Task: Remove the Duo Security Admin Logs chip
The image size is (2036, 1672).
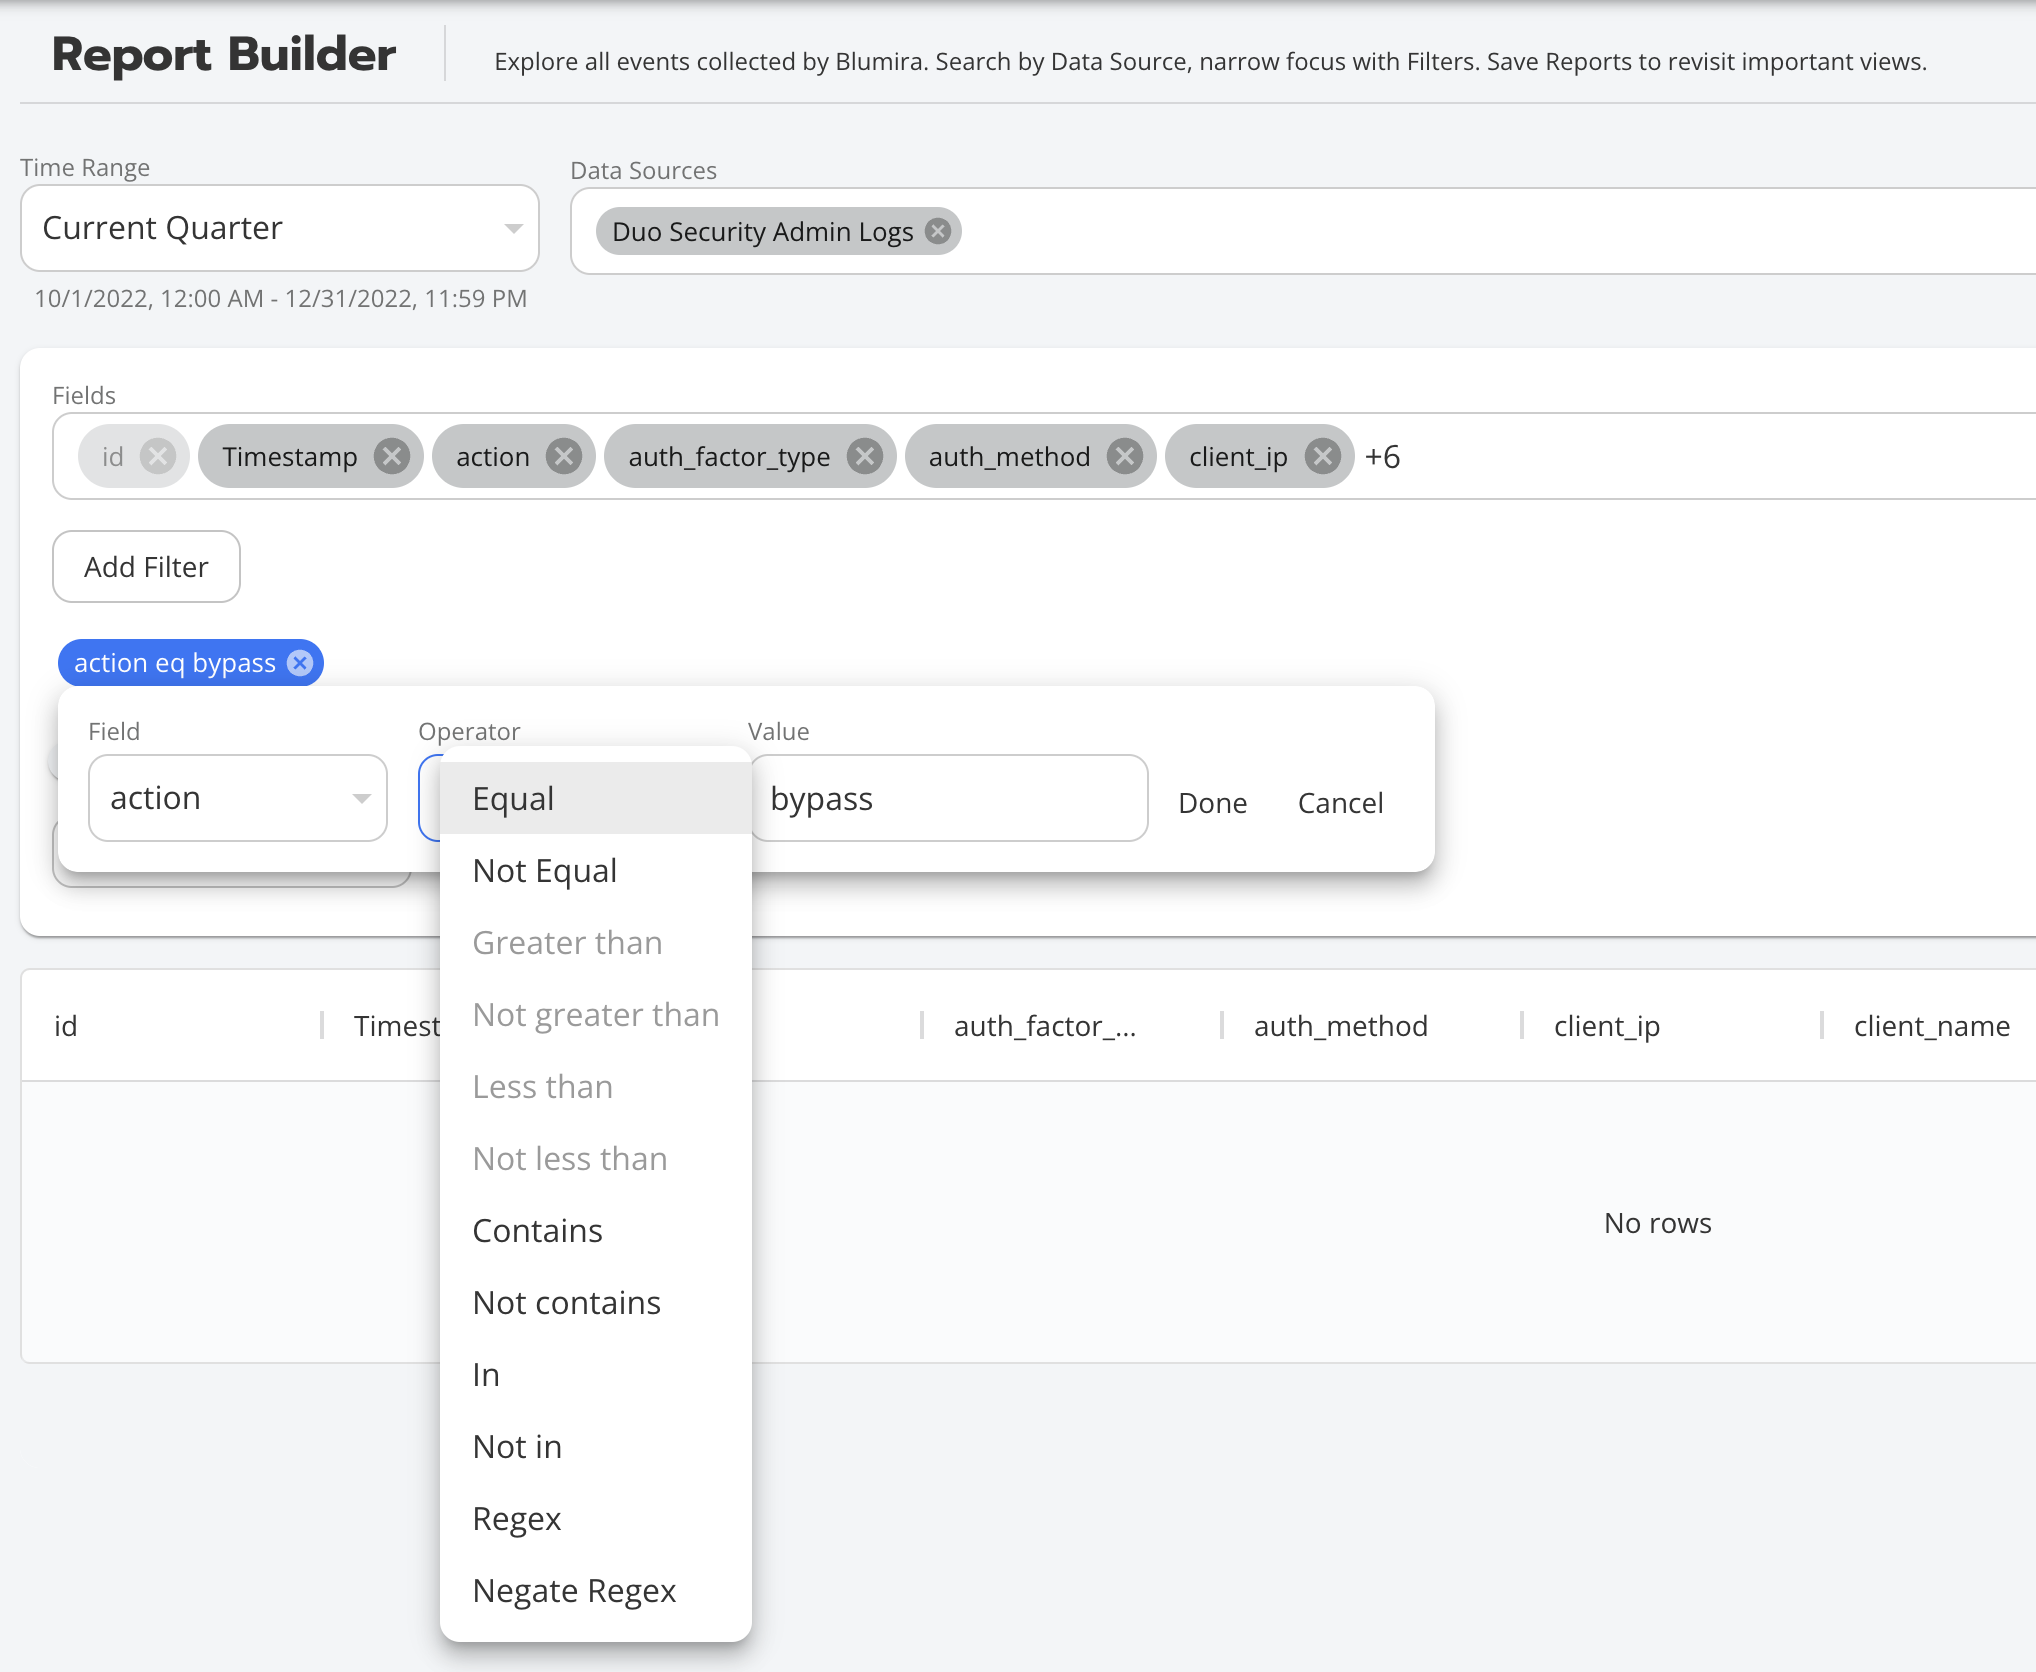Action: pyautogui.click(x=937, y=232)
